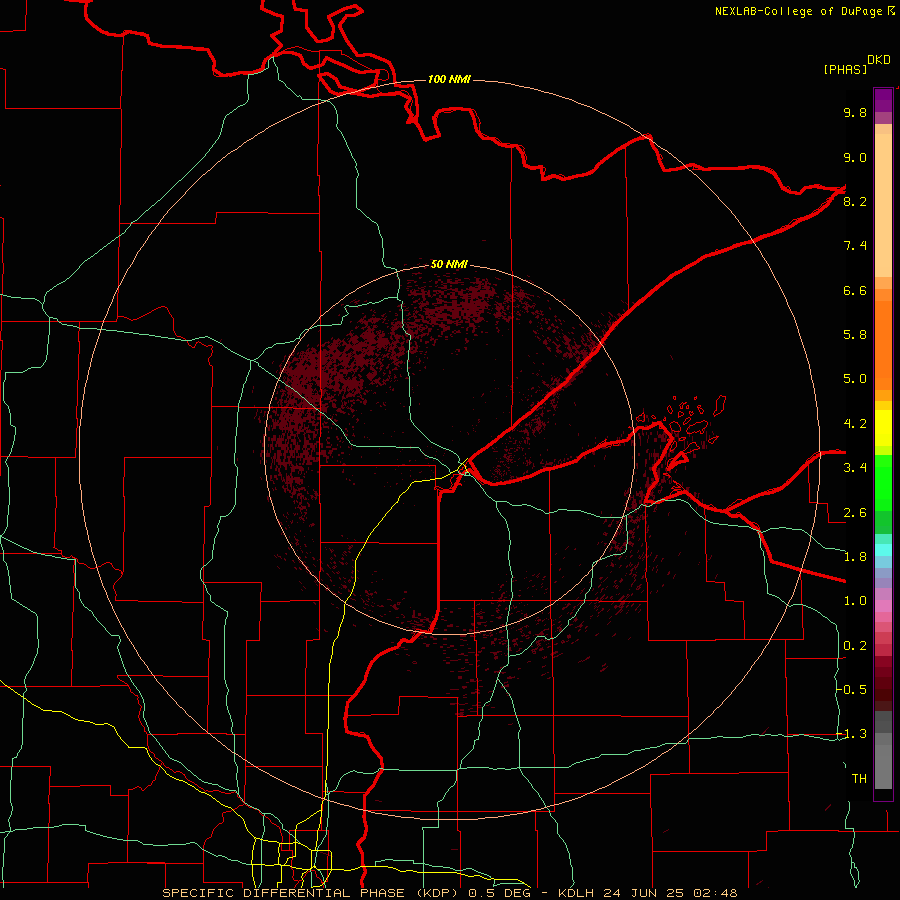
Task: Click the -1.3 scale value
Action: click(852, 734)
